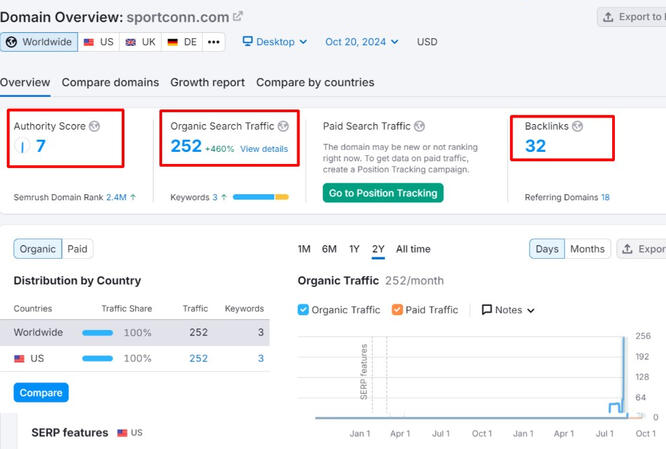Select the UK flag database
The image size is (666, 449).
[140, 42]
